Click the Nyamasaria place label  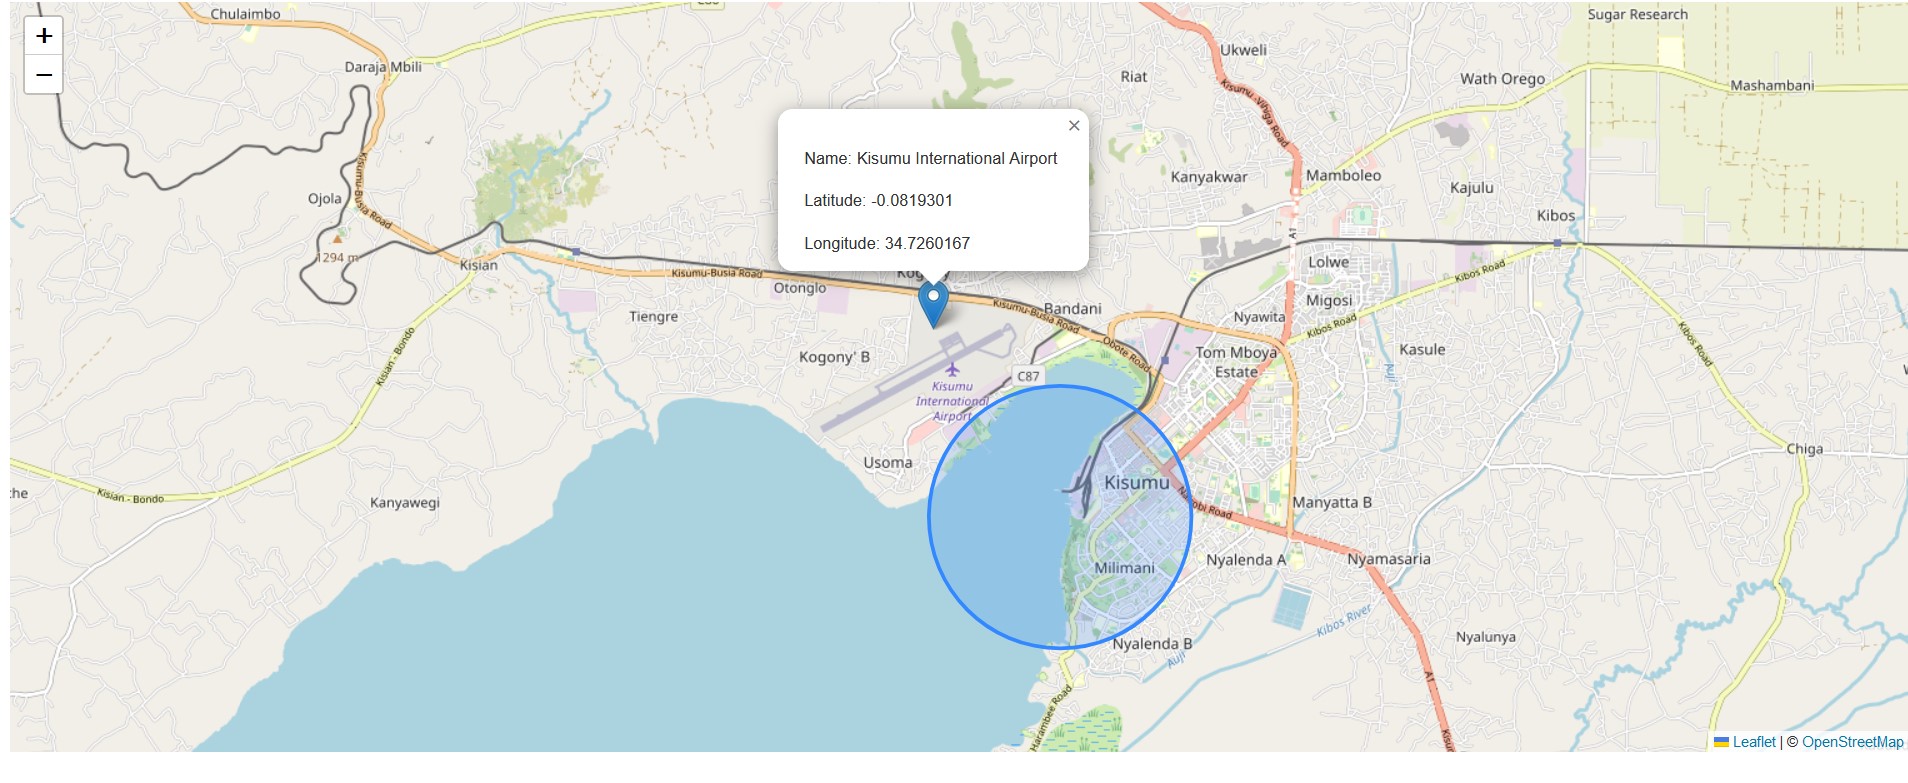tap(1388, 559)
